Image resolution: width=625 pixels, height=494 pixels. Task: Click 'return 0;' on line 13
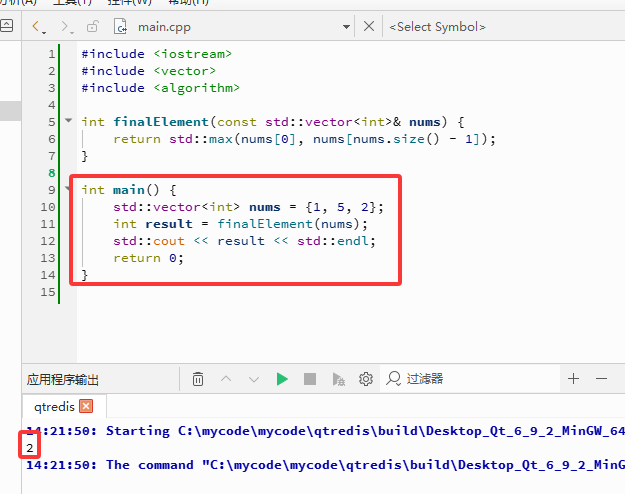(148, 258)
